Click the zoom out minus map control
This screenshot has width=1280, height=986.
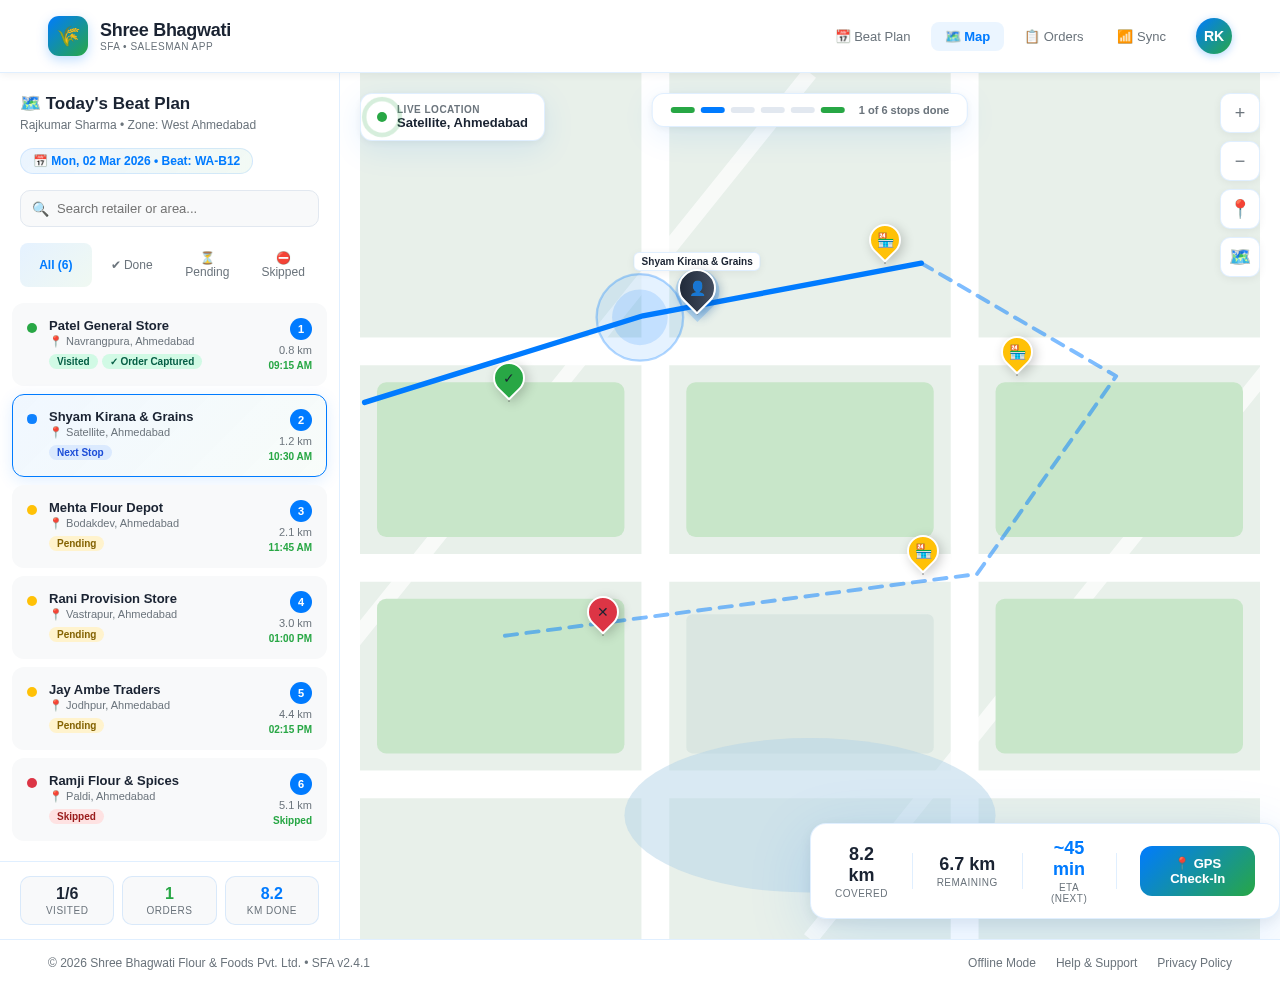(x=1239, y=161)
